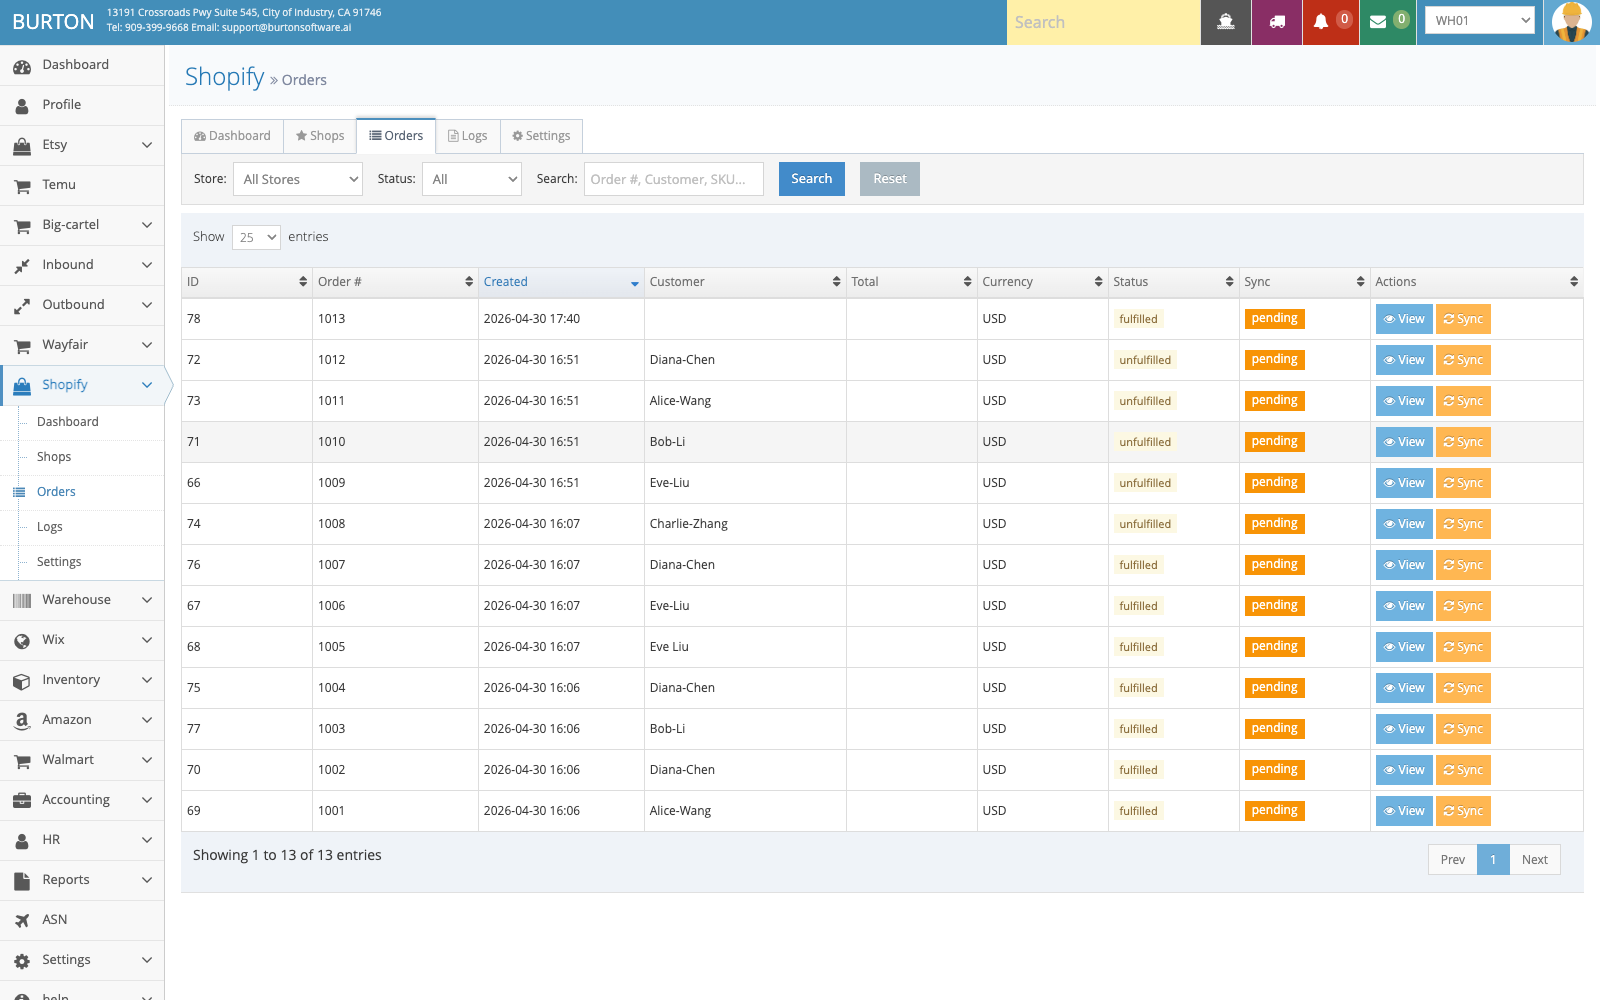Click the Profile person icon in sidebar
Viewport: 1600px width, 1000px height.
point(22,106)
